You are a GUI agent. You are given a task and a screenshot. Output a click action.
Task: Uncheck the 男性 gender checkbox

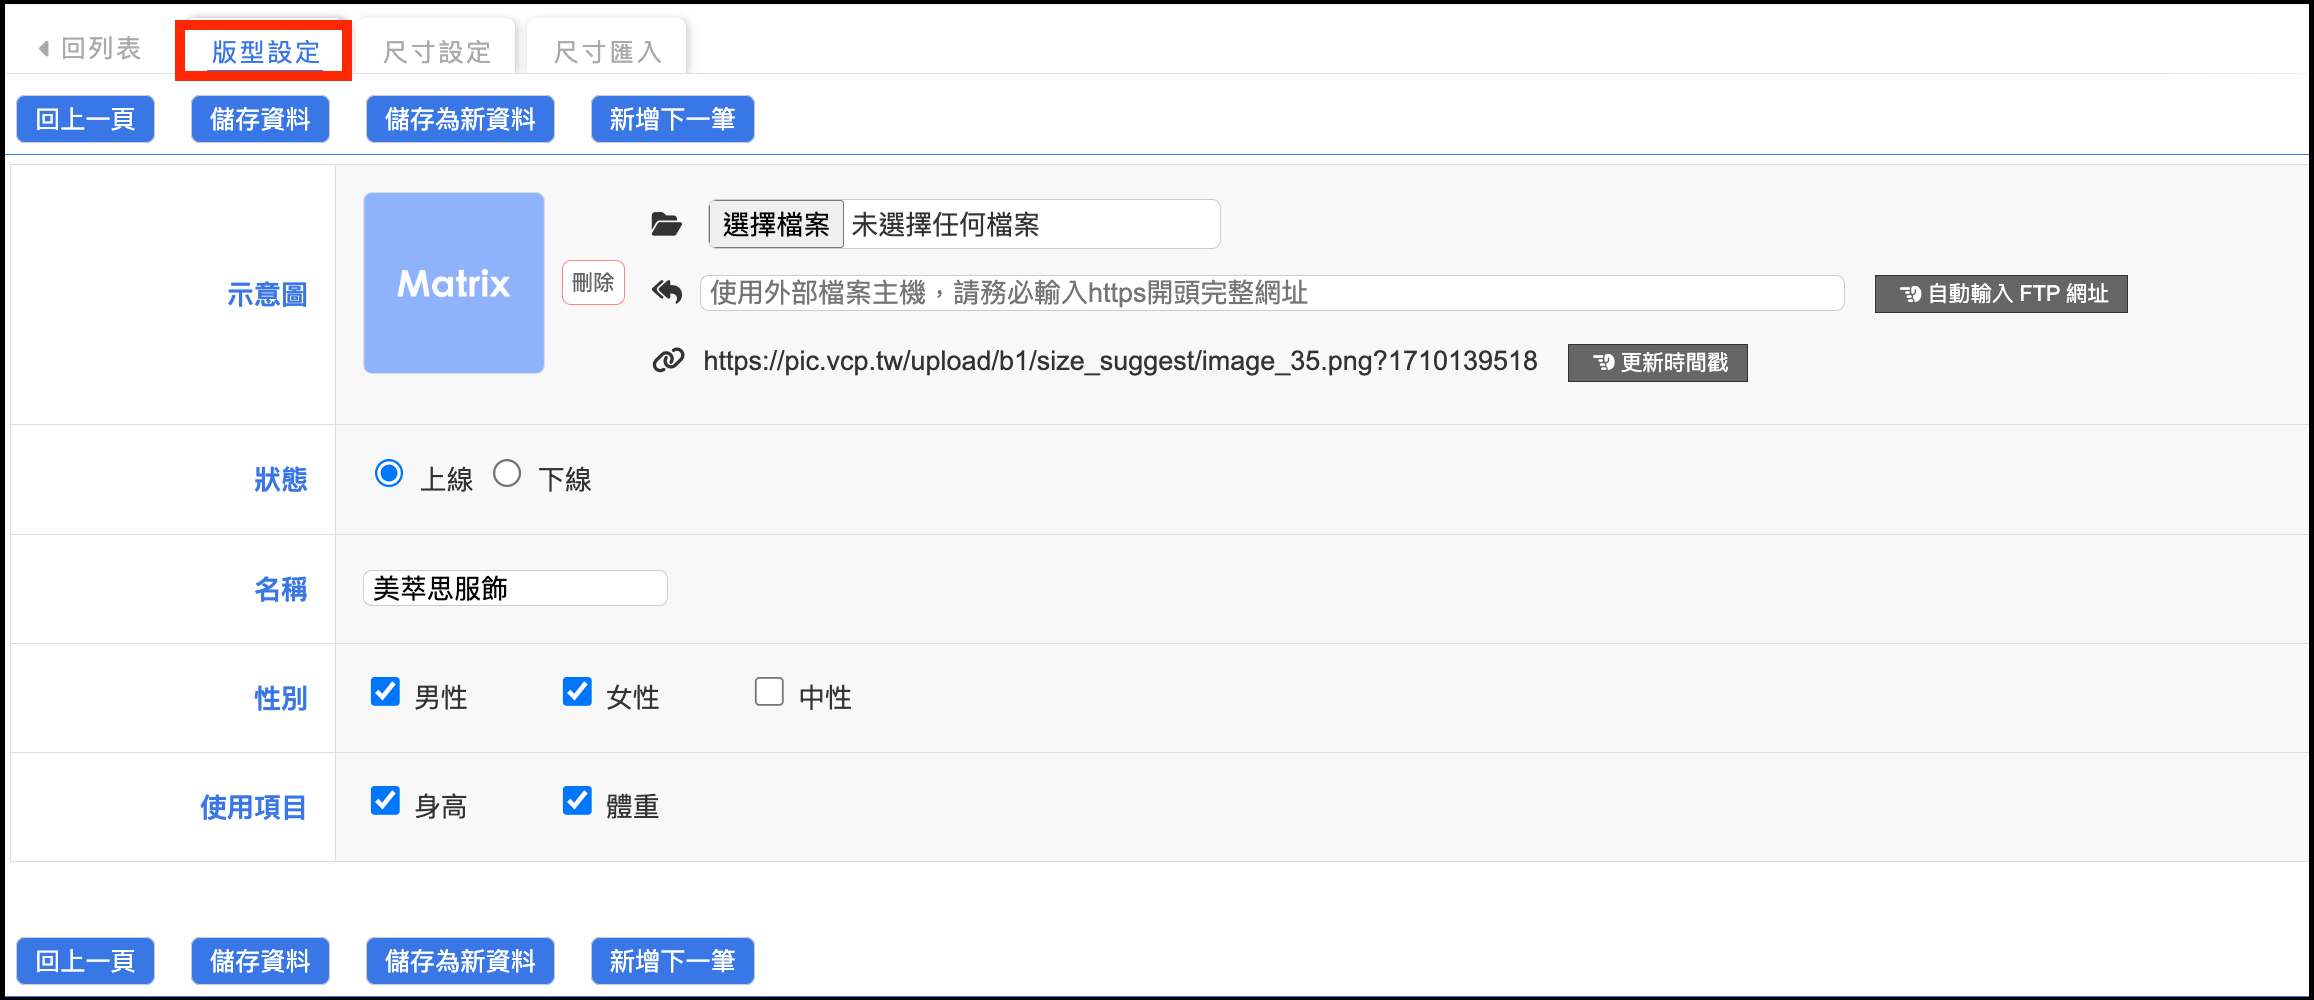tap(385, 692)
